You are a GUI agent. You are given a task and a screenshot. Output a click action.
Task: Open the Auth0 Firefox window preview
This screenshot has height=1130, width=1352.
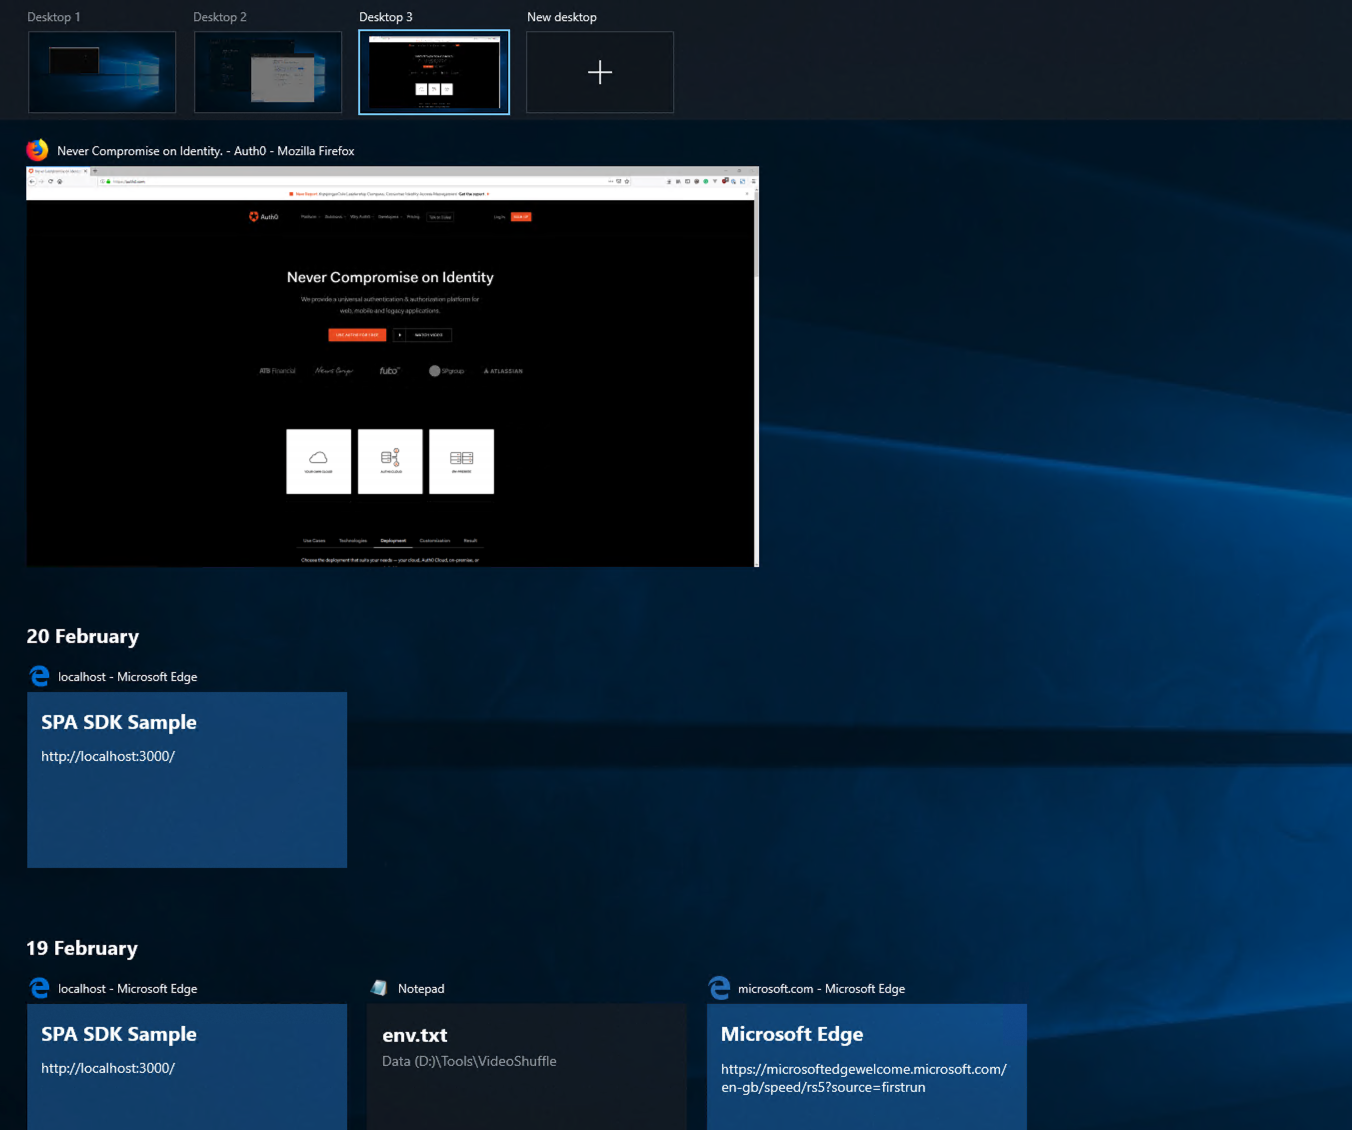click(x=392, y=366)
